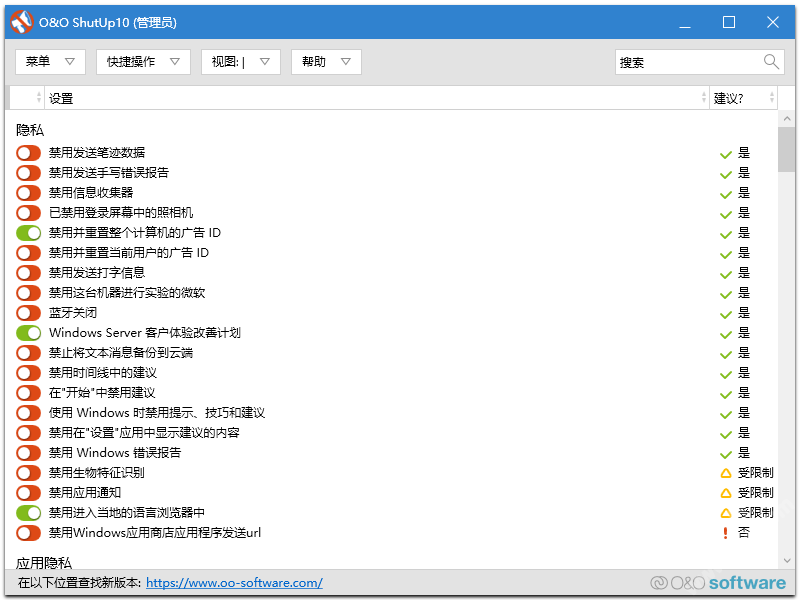Viewport: 800px width, 600px height.
Task: Toggle 禁用并重置当前用户的广告 ID switch
Action: tap(28, 253)
